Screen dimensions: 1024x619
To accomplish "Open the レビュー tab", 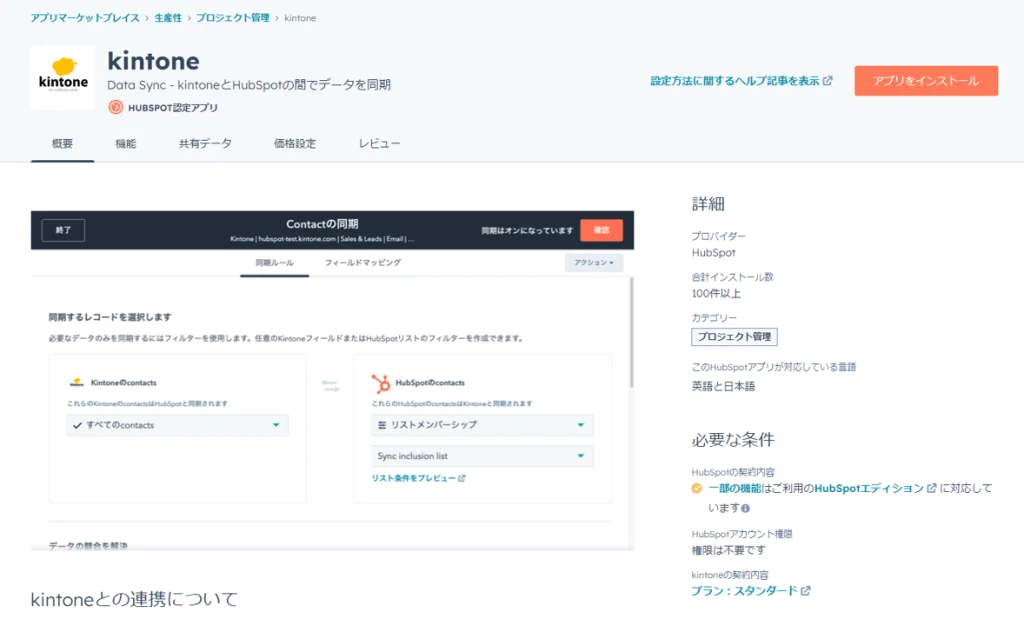I will [379, 144].
